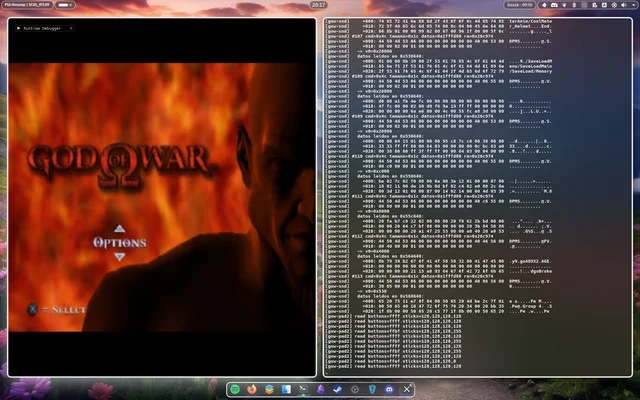
Task: Click the God of War title logo
Action: tap(119, 165)
